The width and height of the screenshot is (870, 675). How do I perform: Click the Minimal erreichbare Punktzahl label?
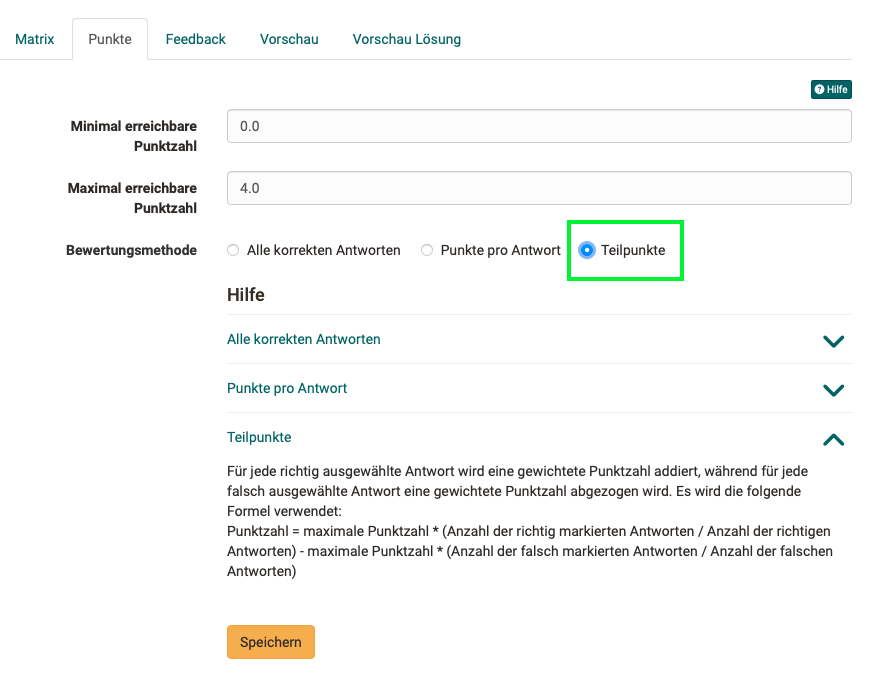[133, 136]
